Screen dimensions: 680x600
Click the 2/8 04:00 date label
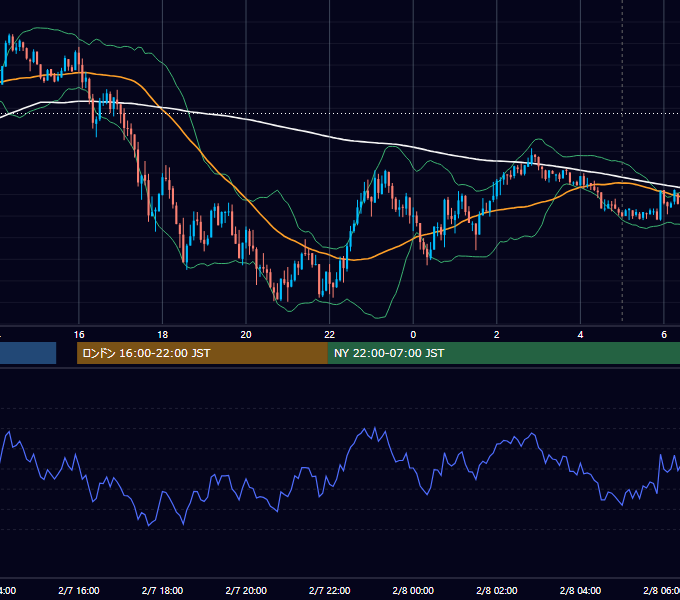[580, 590]
